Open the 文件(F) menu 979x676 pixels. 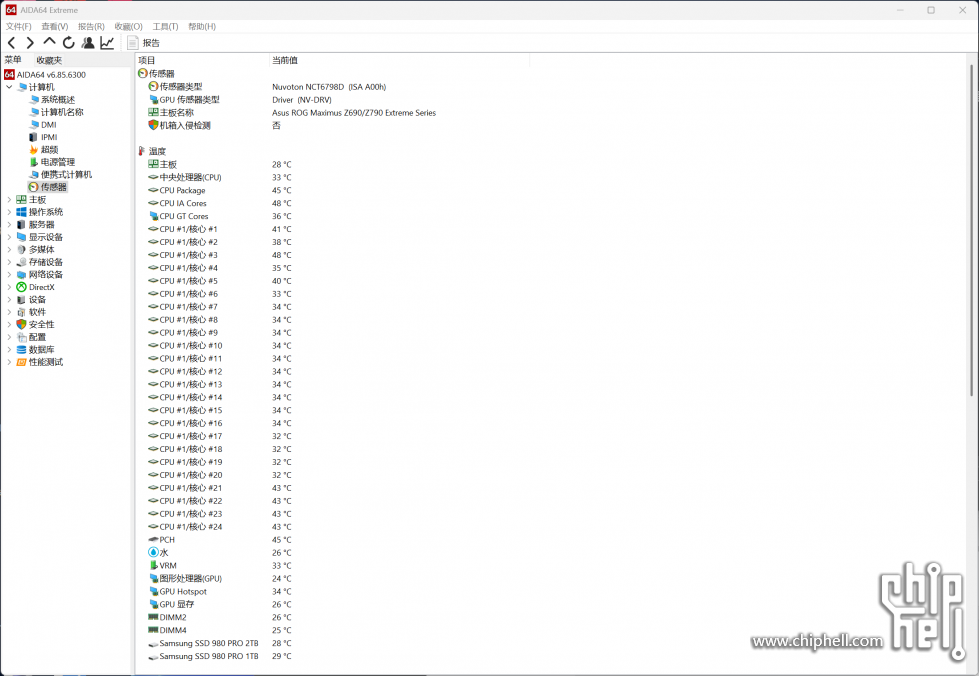(x=19, y=26)
